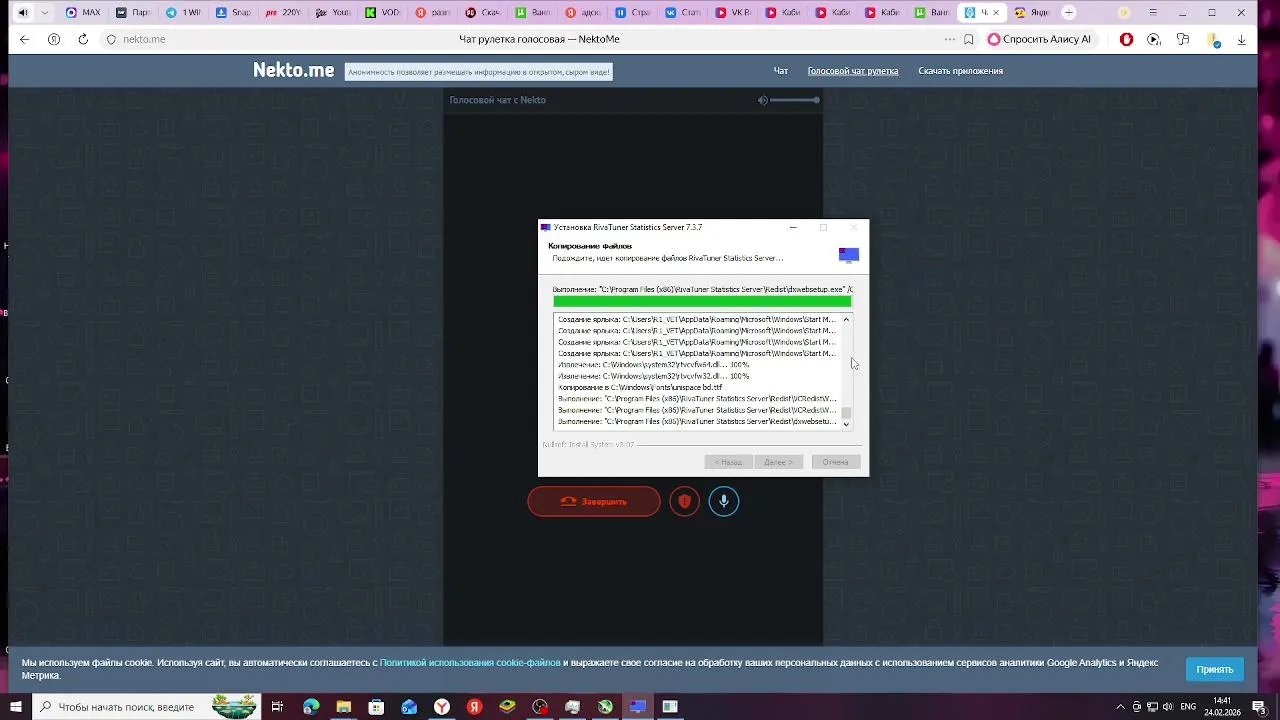The width and height of the screenshot is (1280, 720).
Task: Open Скачать приложения link
Action: [960, 71]
